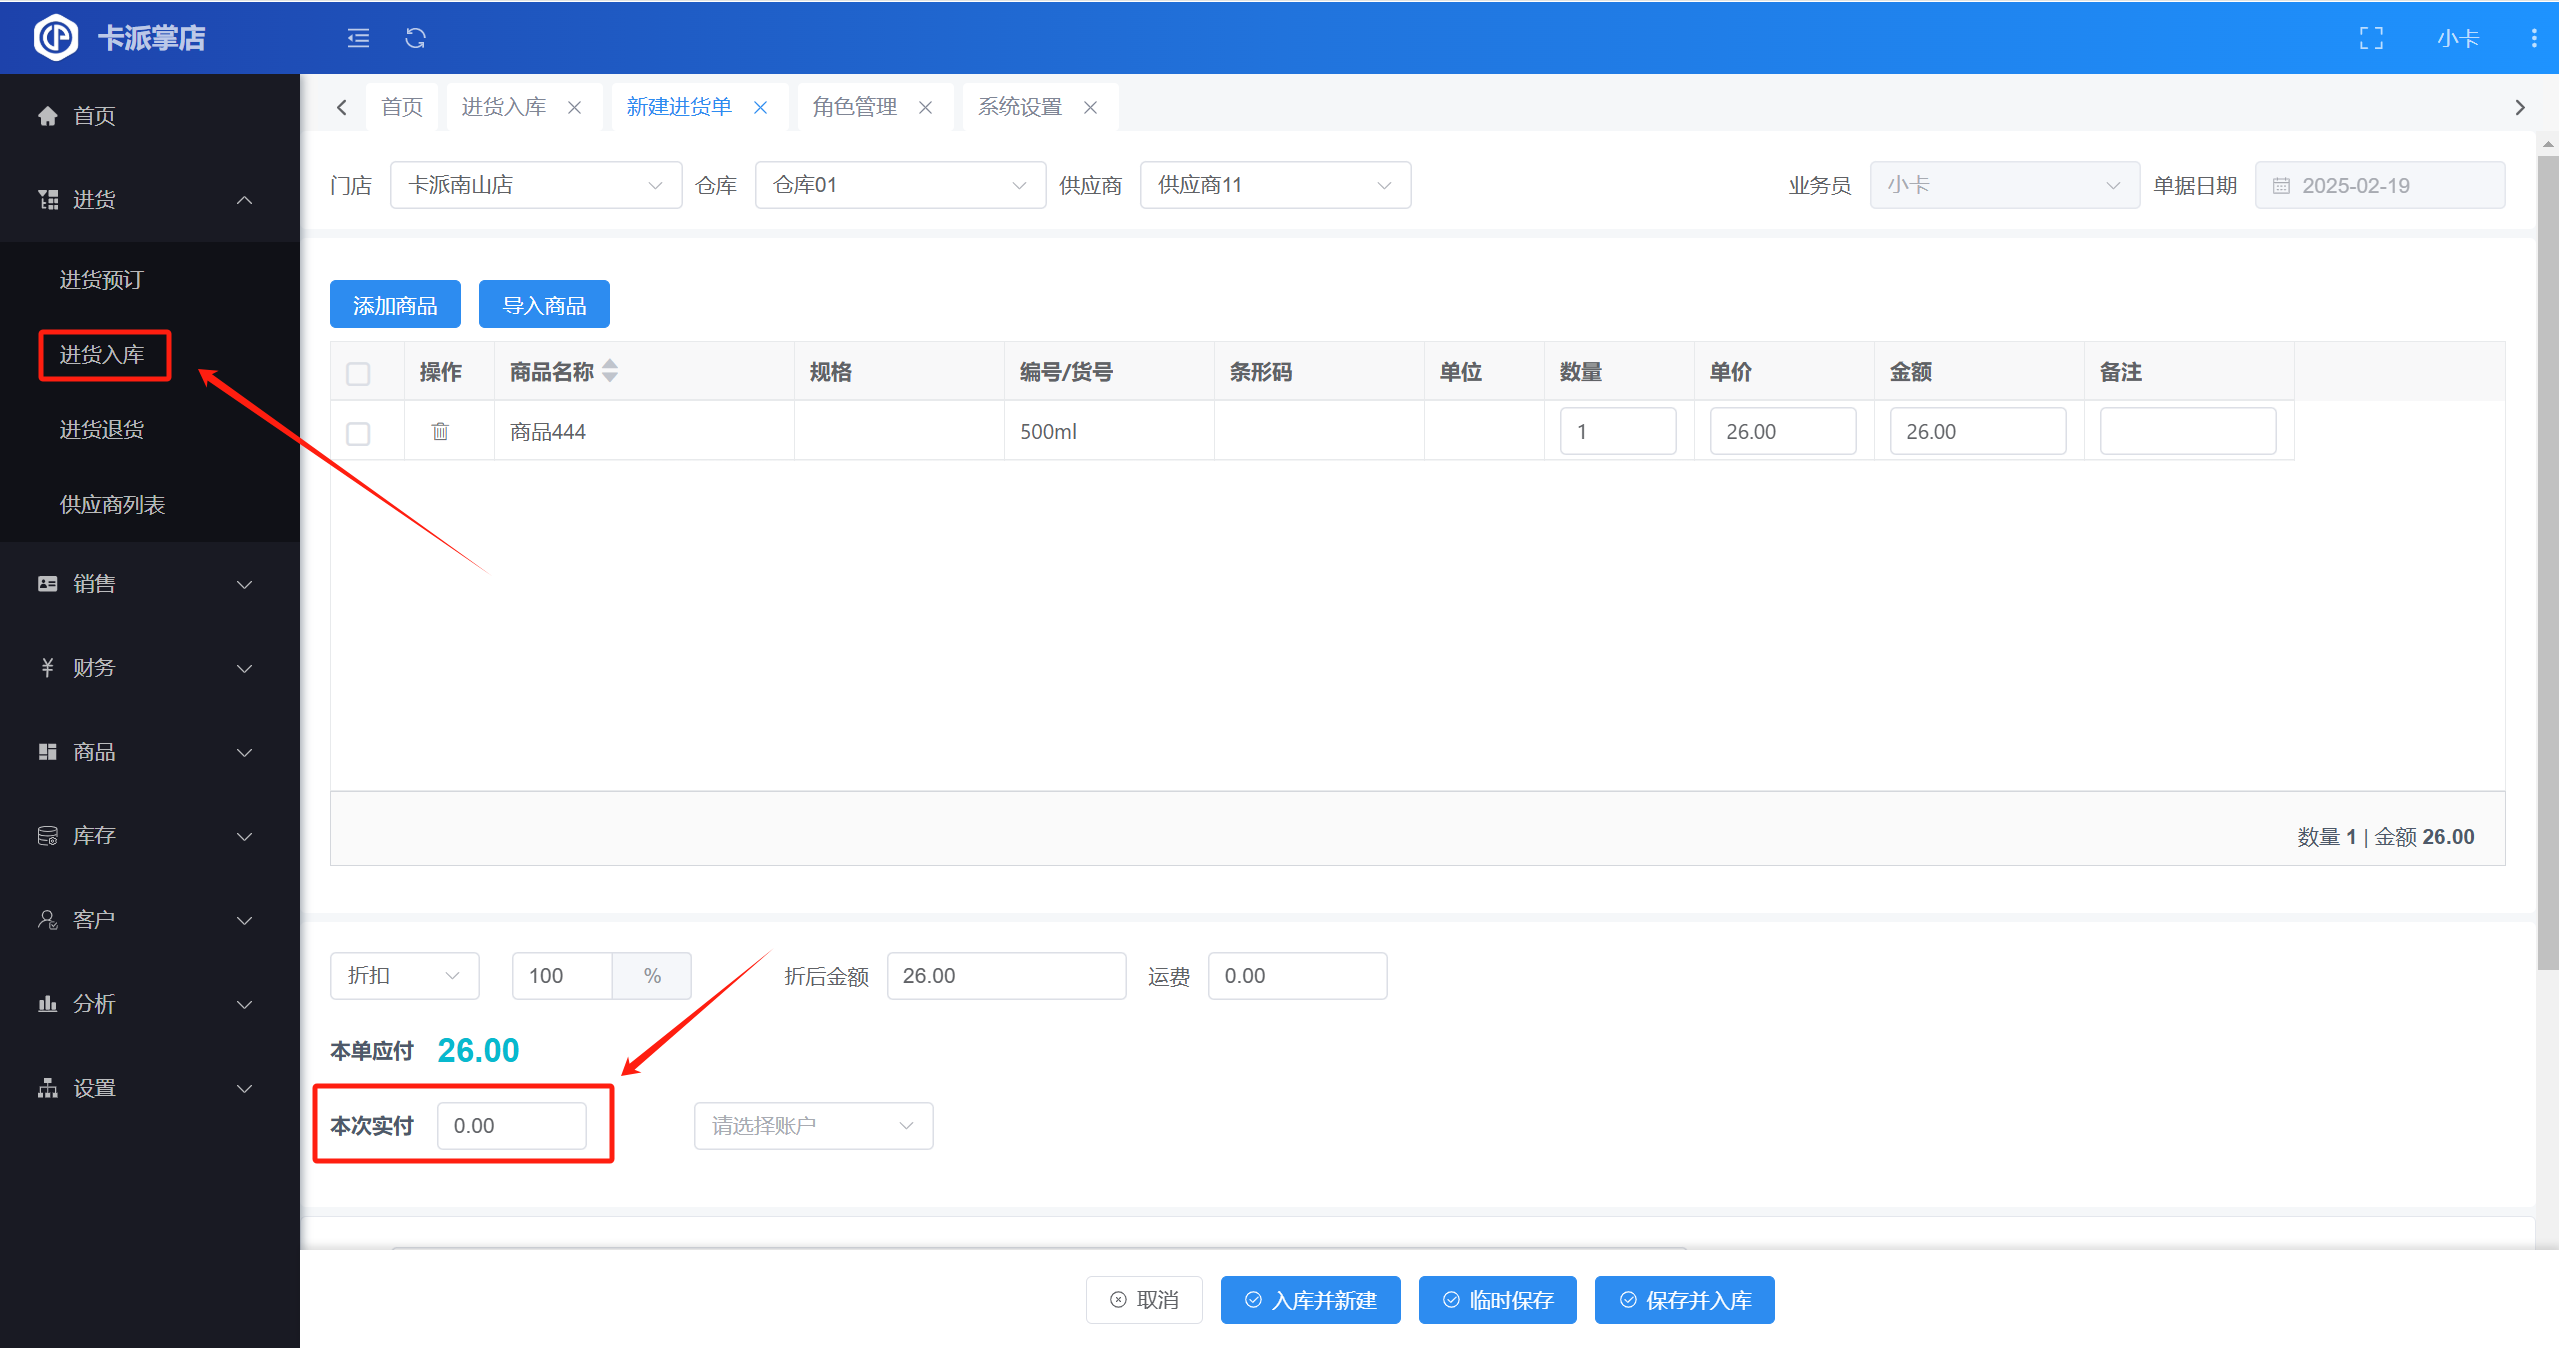
Task: Check the 商品444 row checkbox
Action: pyautogui.click(x=358, y=433)
